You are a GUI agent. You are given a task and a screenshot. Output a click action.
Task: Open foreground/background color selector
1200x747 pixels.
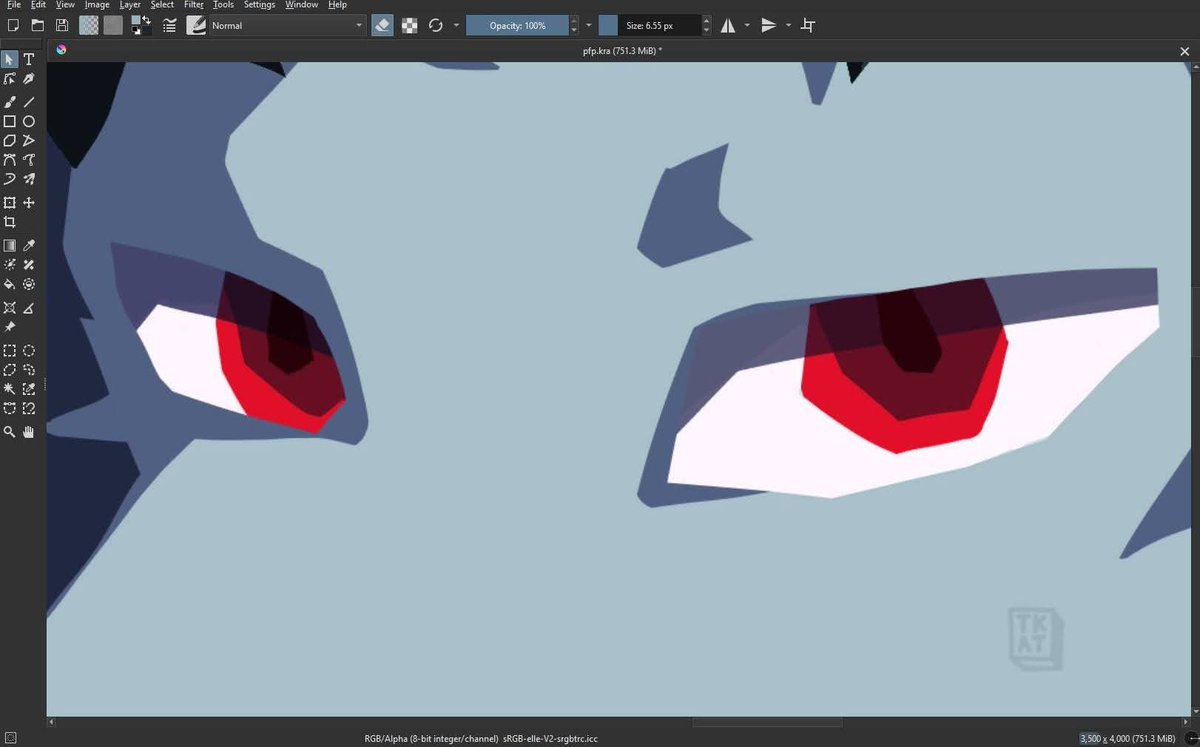pos(141,25)
